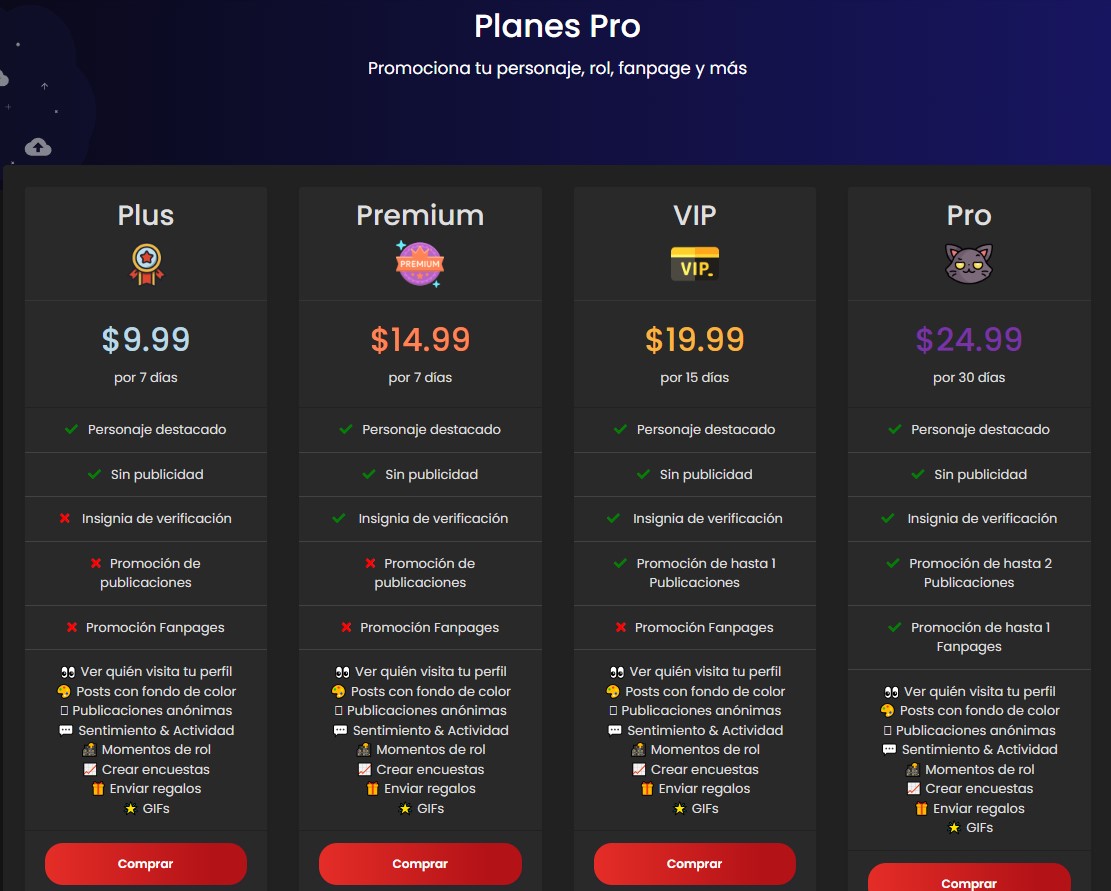The image size is (1111, 891).
Task: Click the Plus plan medal badge icon
Action: coord(146,264)
